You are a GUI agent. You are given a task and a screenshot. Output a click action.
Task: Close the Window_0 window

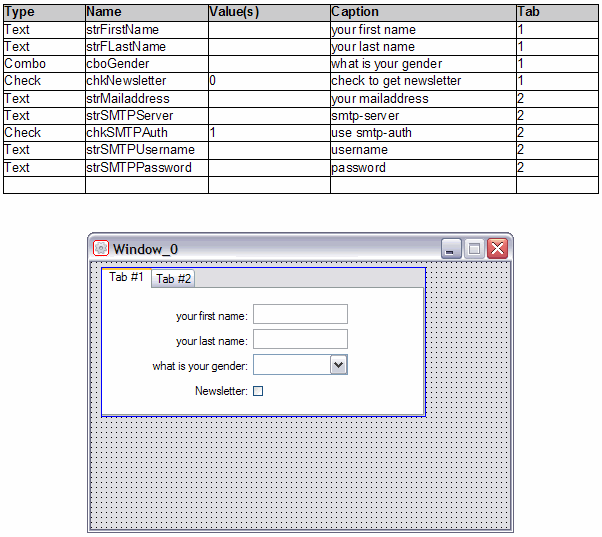498,248
